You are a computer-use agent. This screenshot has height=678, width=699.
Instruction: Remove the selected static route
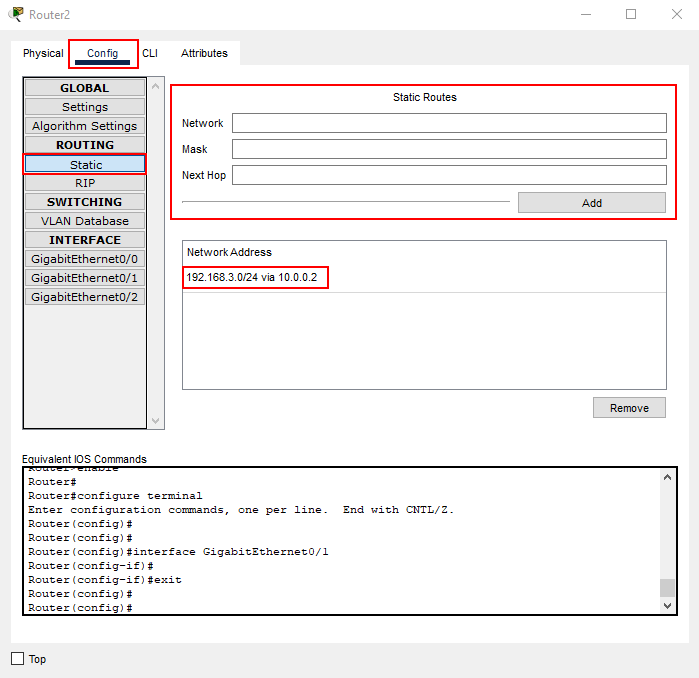629,408
